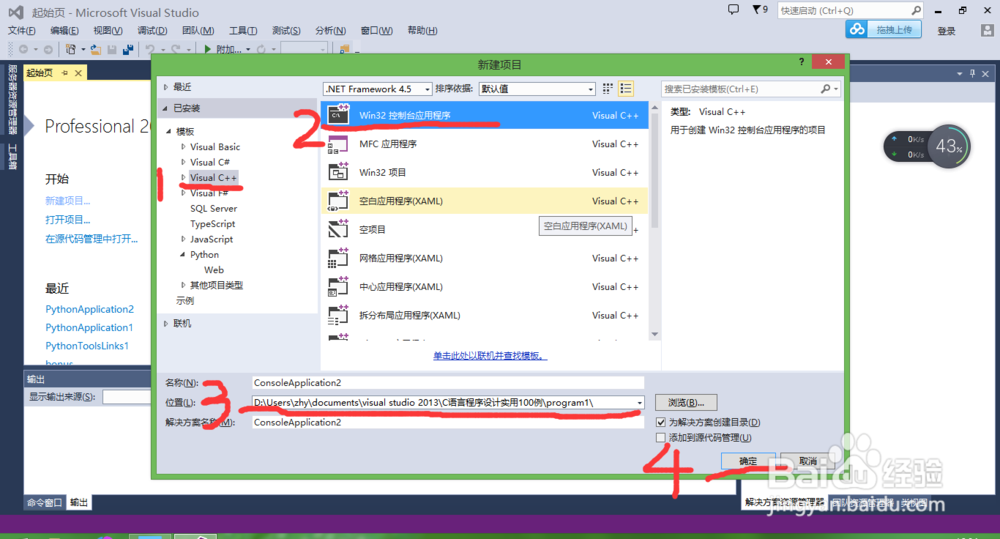Viewport: 1000px width, 539px height.
Task: Open the location path dropdown arrow
Action: click(639, 402)
